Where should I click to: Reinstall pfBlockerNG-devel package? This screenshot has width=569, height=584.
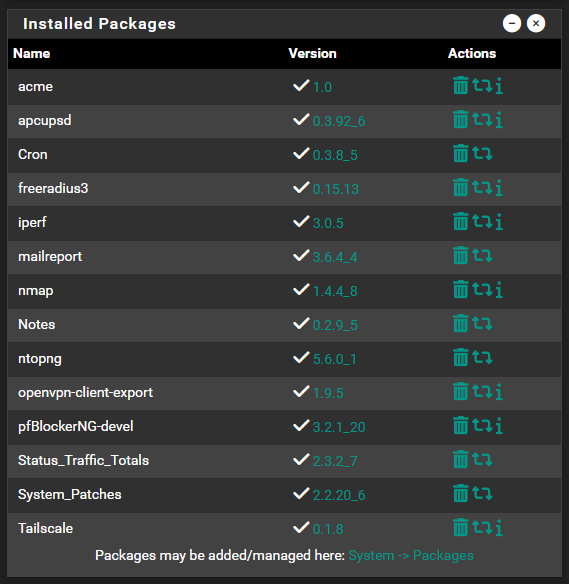[x=483, y=425]
